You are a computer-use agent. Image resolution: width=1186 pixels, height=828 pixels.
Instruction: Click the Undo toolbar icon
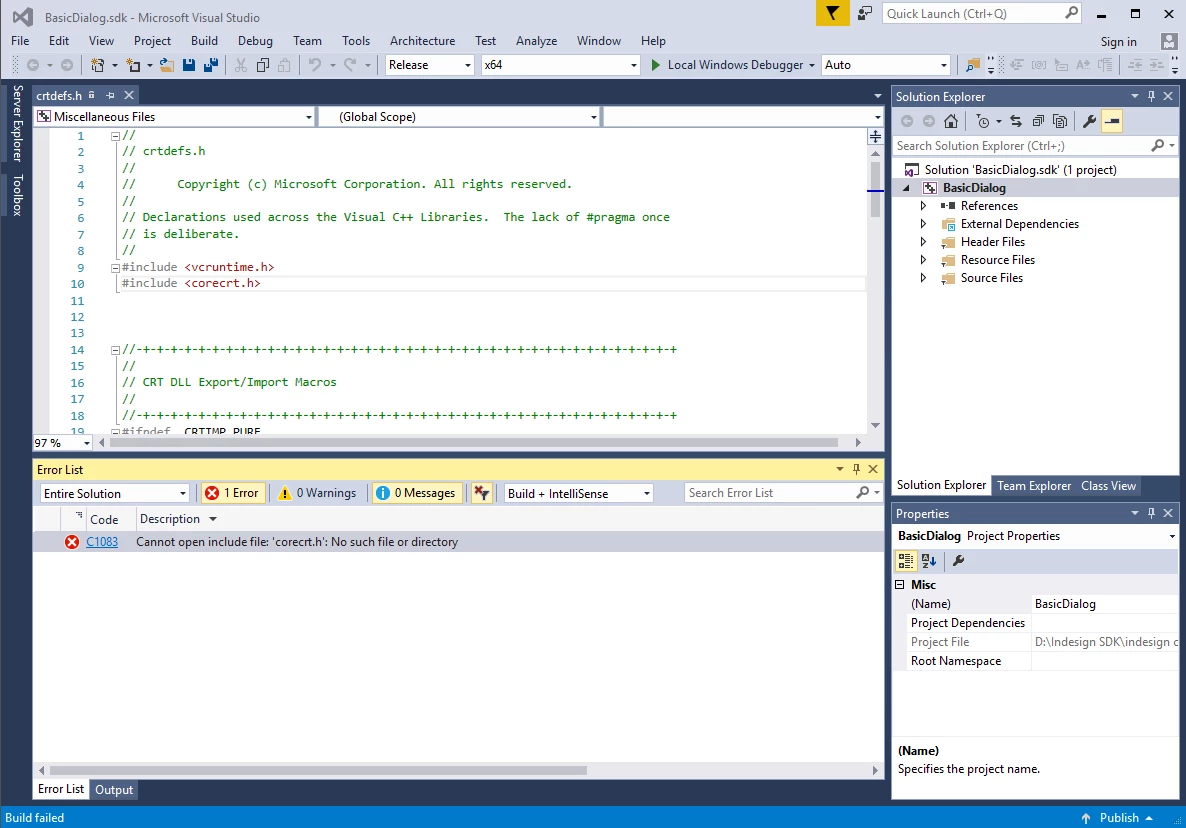(x=315, y=65)
